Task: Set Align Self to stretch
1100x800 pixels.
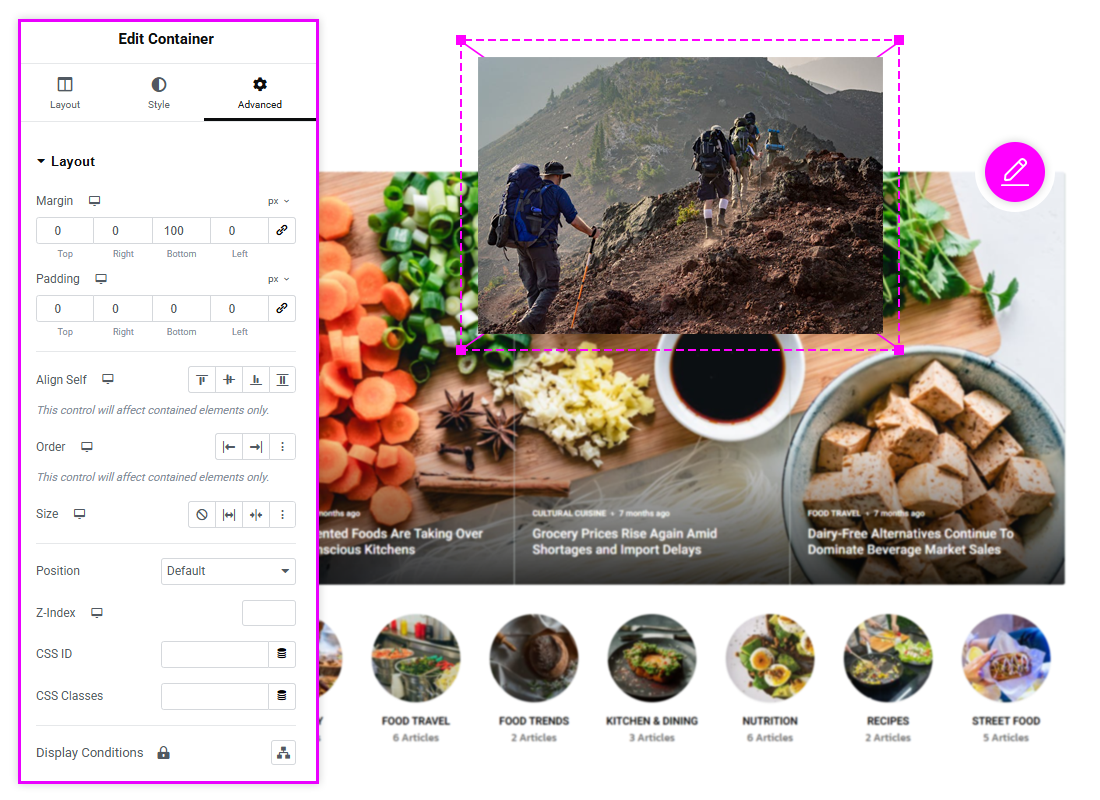Action: pos(283,380)
